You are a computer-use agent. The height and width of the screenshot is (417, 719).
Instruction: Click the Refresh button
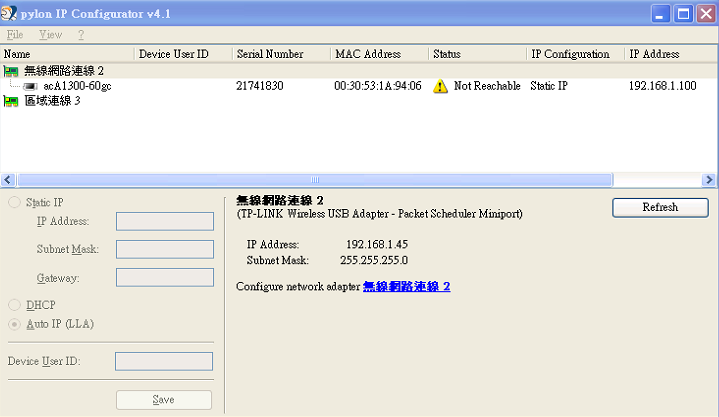[660, 207]
